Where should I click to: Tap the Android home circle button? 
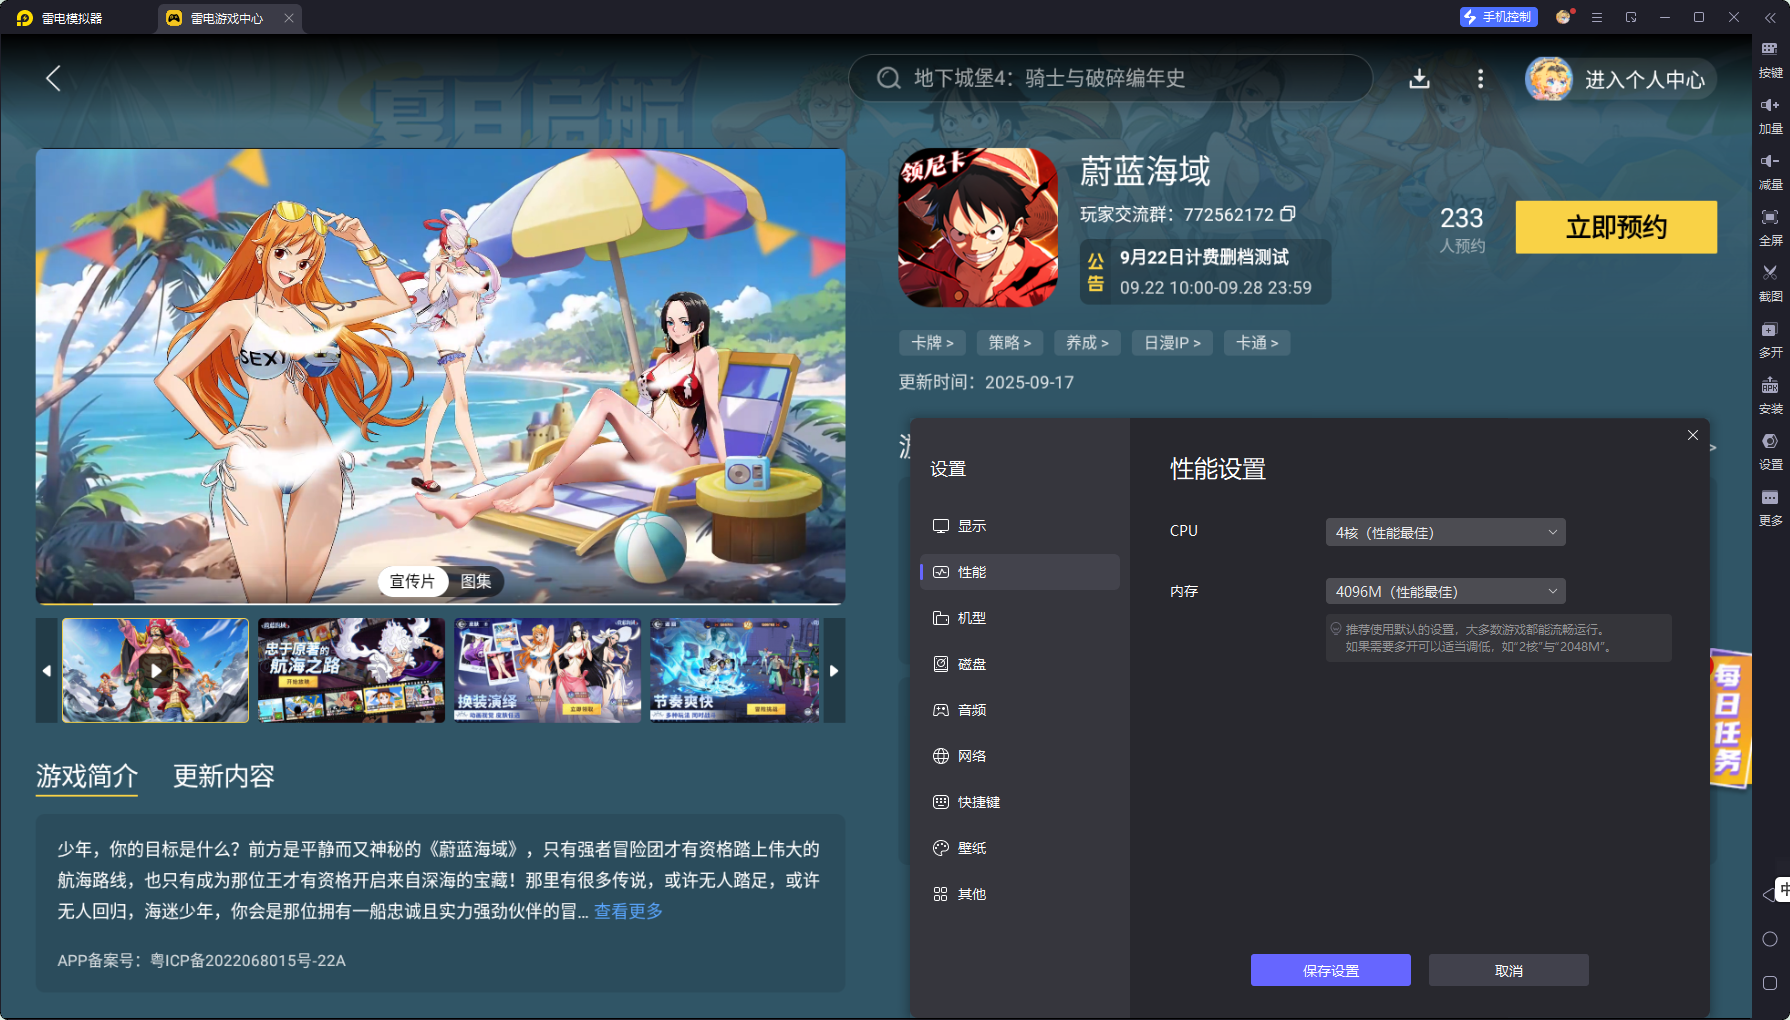[1770, 939]
